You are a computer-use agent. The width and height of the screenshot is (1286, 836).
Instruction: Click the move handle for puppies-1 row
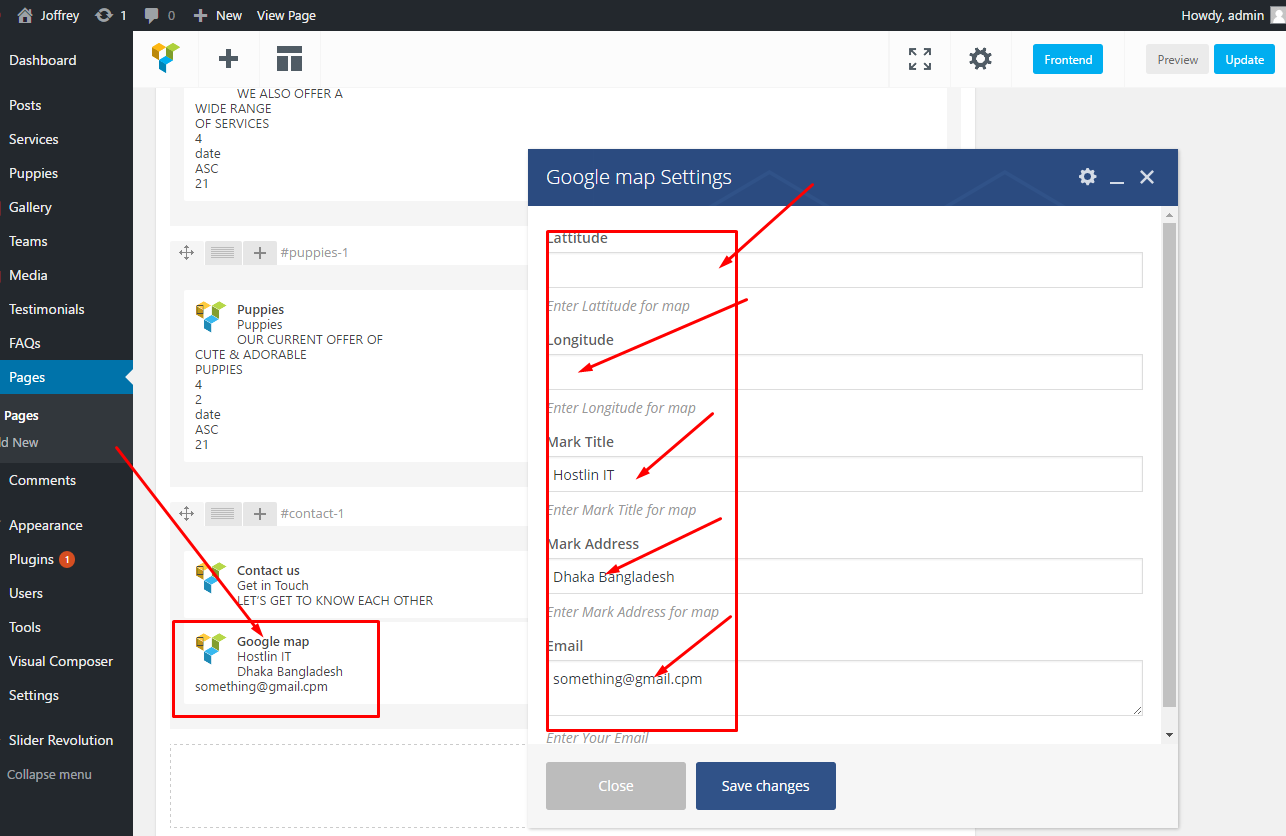tap(186, 253)
